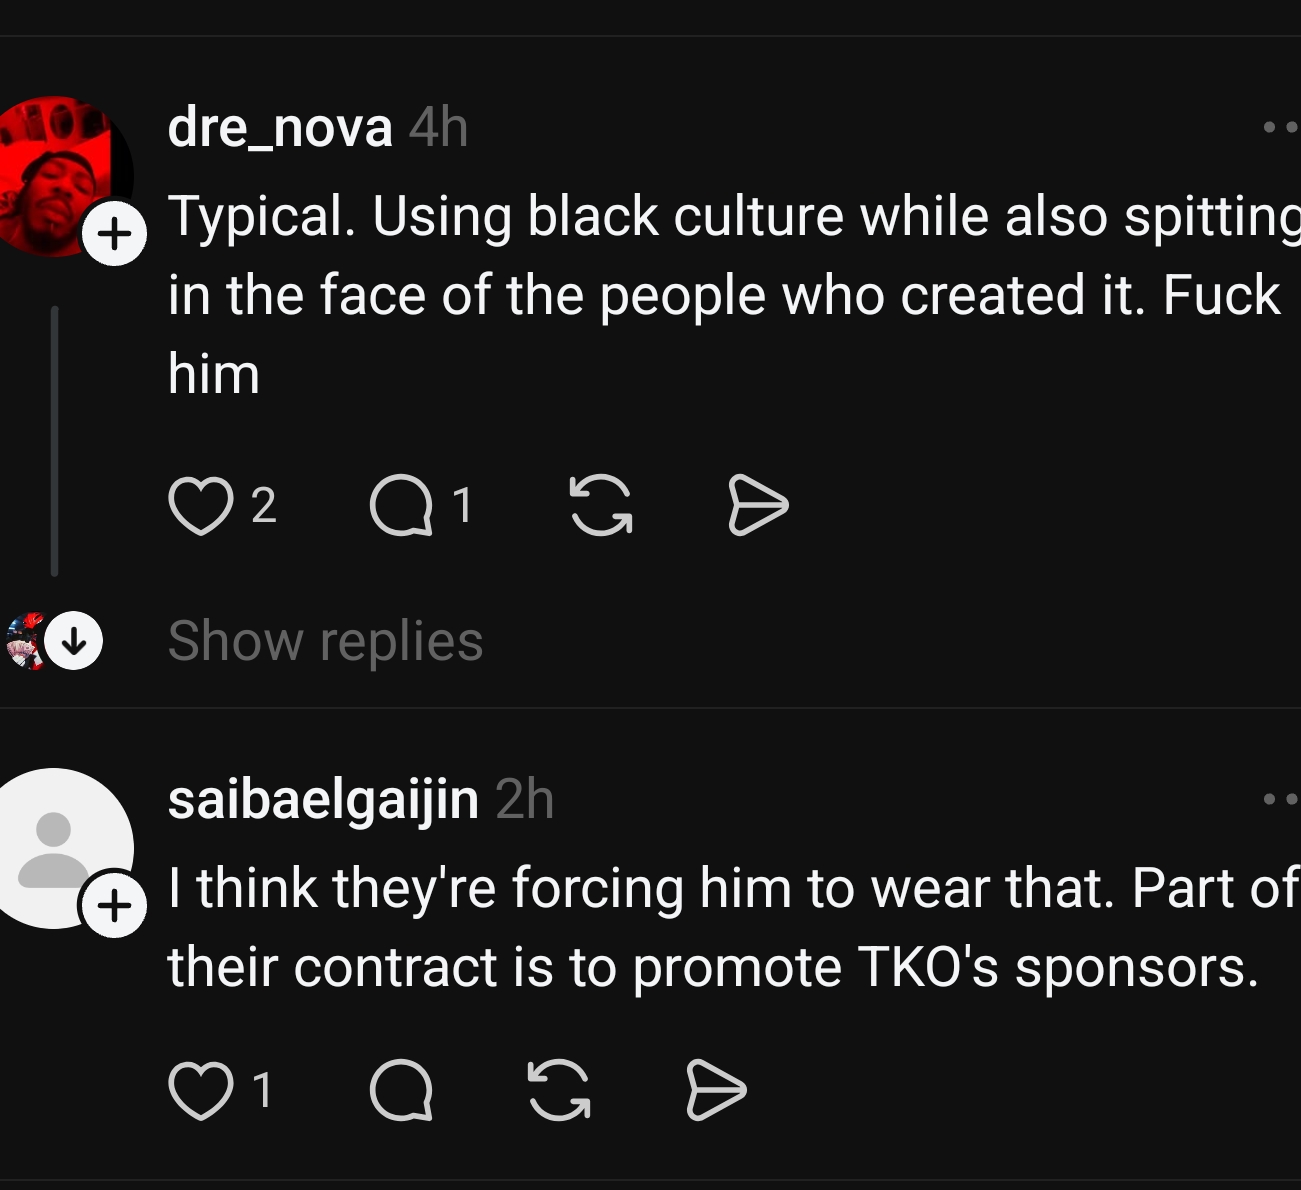The image size is (1301, 1190).
Task: Expand hidden replies with down arrow
Action: (74, 640)
